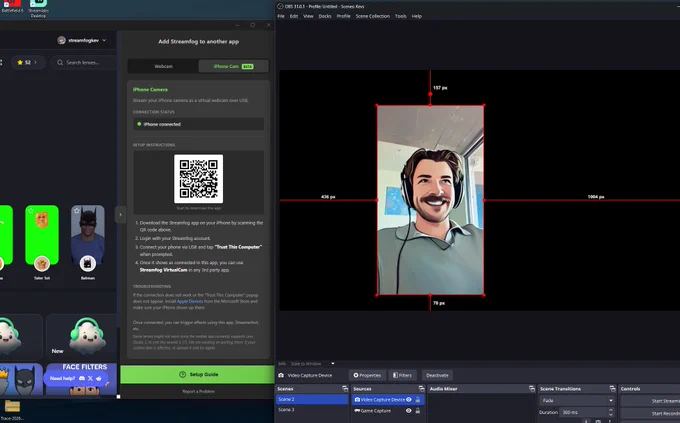Open the Face Filters banner
This screenshot has height=423, width=680.
click(81, 379)
